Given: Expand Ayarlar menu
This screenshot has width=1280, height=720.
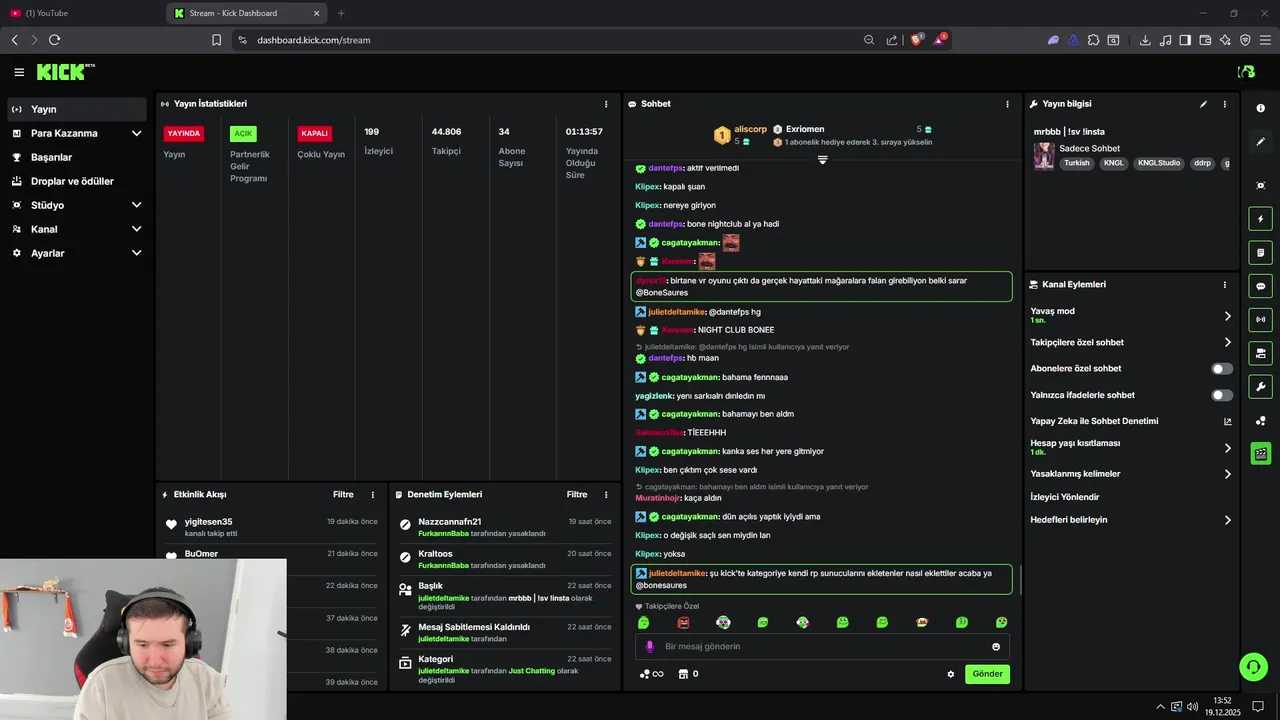Looking at the screenshot, I should [x=77, y=253].
